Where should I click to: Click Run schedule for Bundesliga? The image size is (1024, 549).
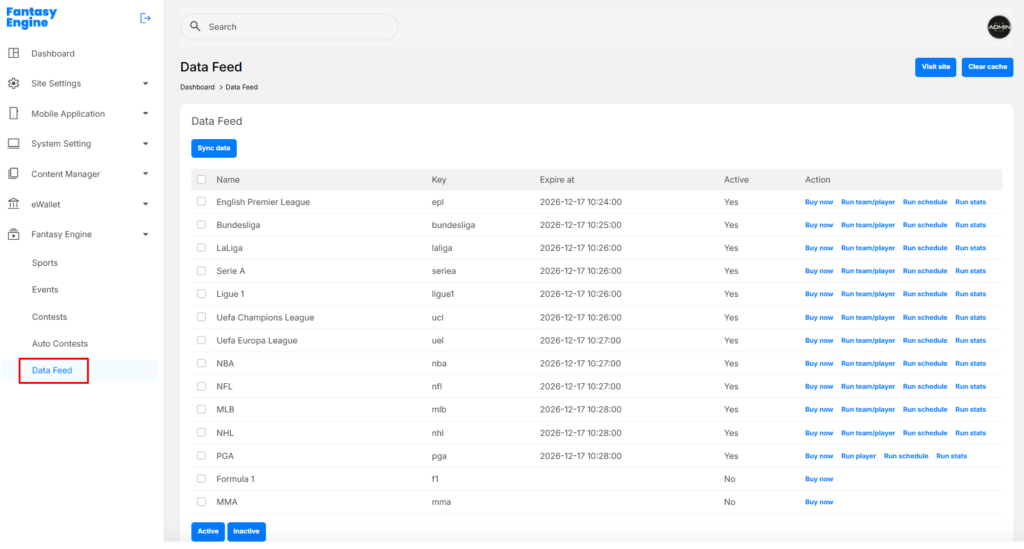tap(924, 225)
